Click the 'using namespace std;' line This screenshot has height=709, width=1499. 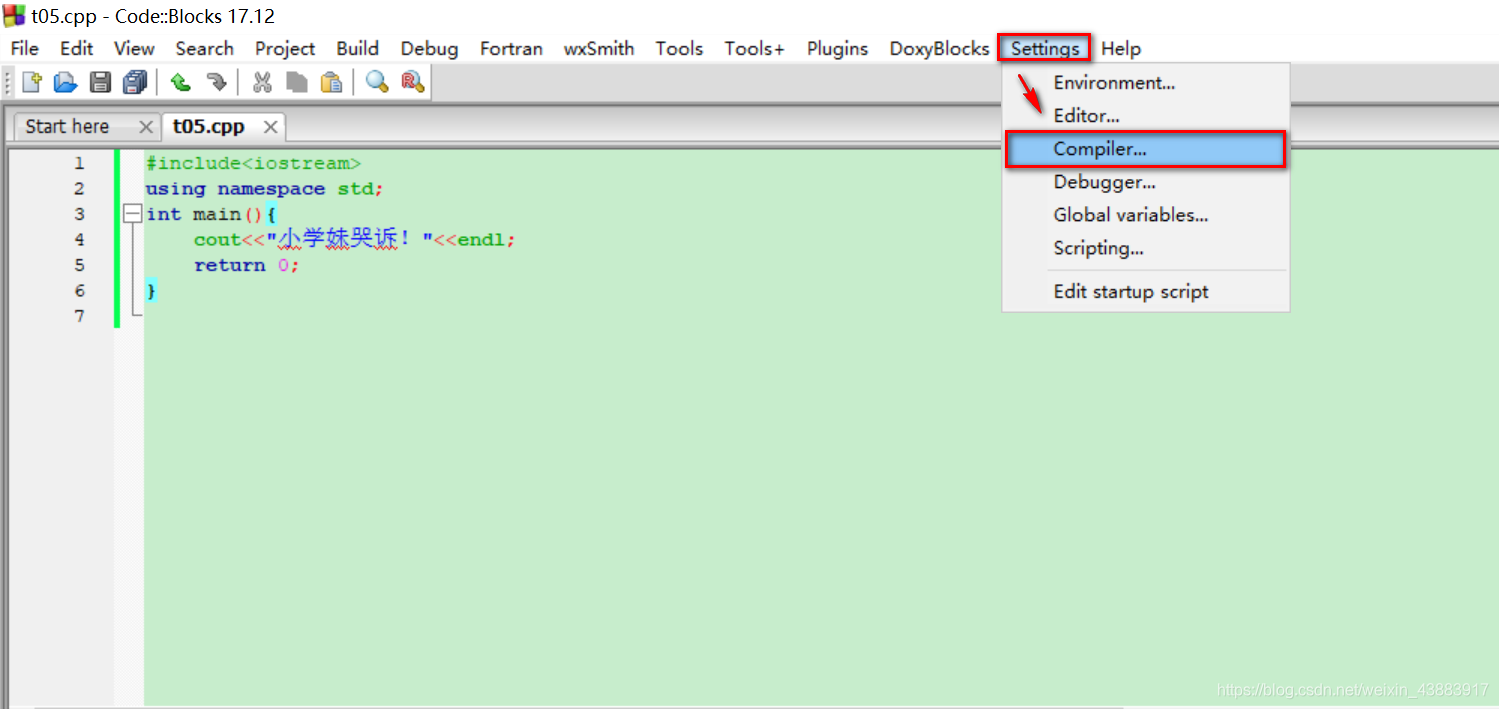coord(265,188)
